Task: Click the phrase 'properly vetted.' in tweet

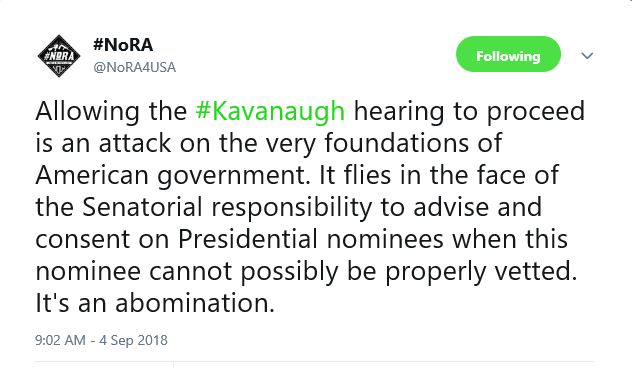Action: [481, 272]
